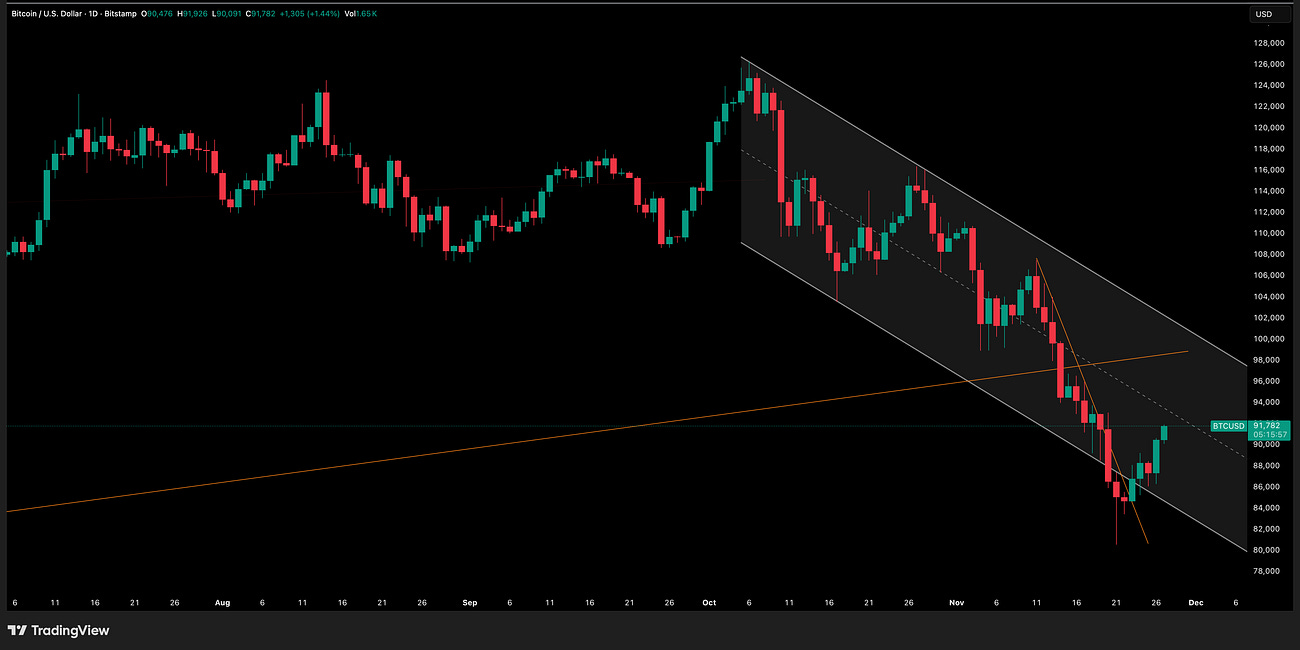Click the Bitstamp exchange label
Screen dimensions: 1300x650
[120, 14]
